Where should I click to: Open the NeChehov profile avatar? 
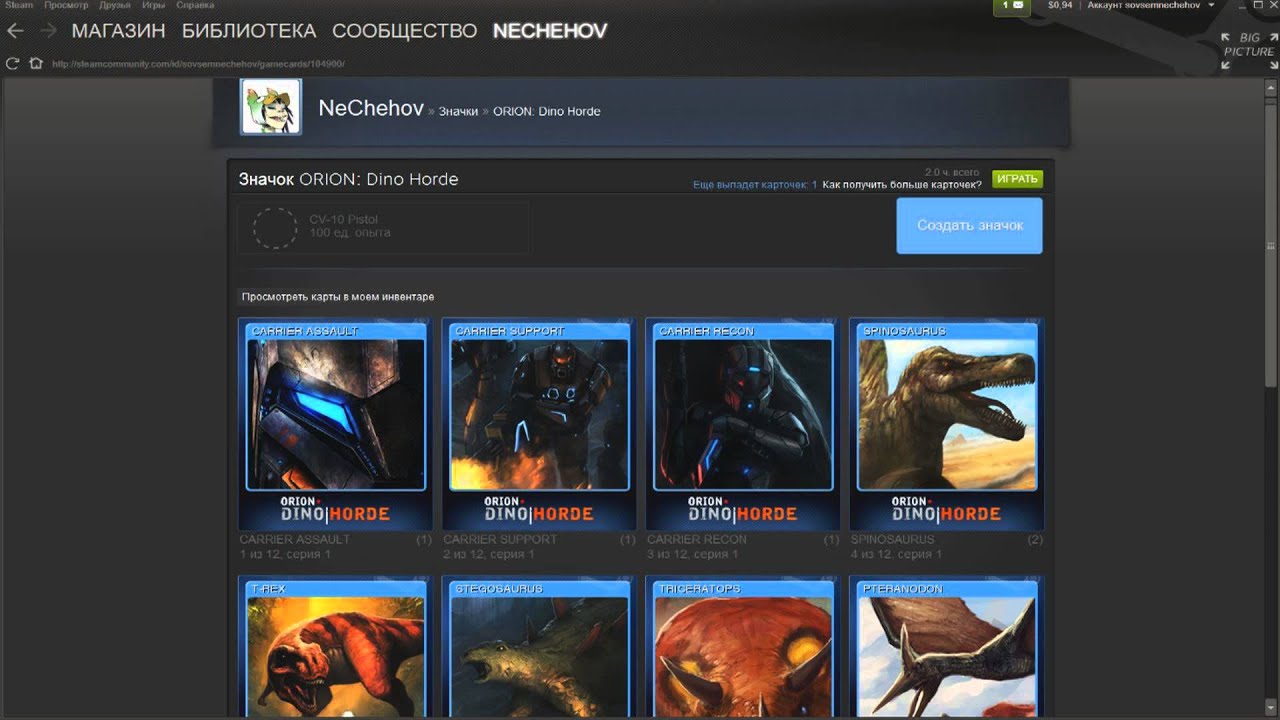tap(271, 107)
